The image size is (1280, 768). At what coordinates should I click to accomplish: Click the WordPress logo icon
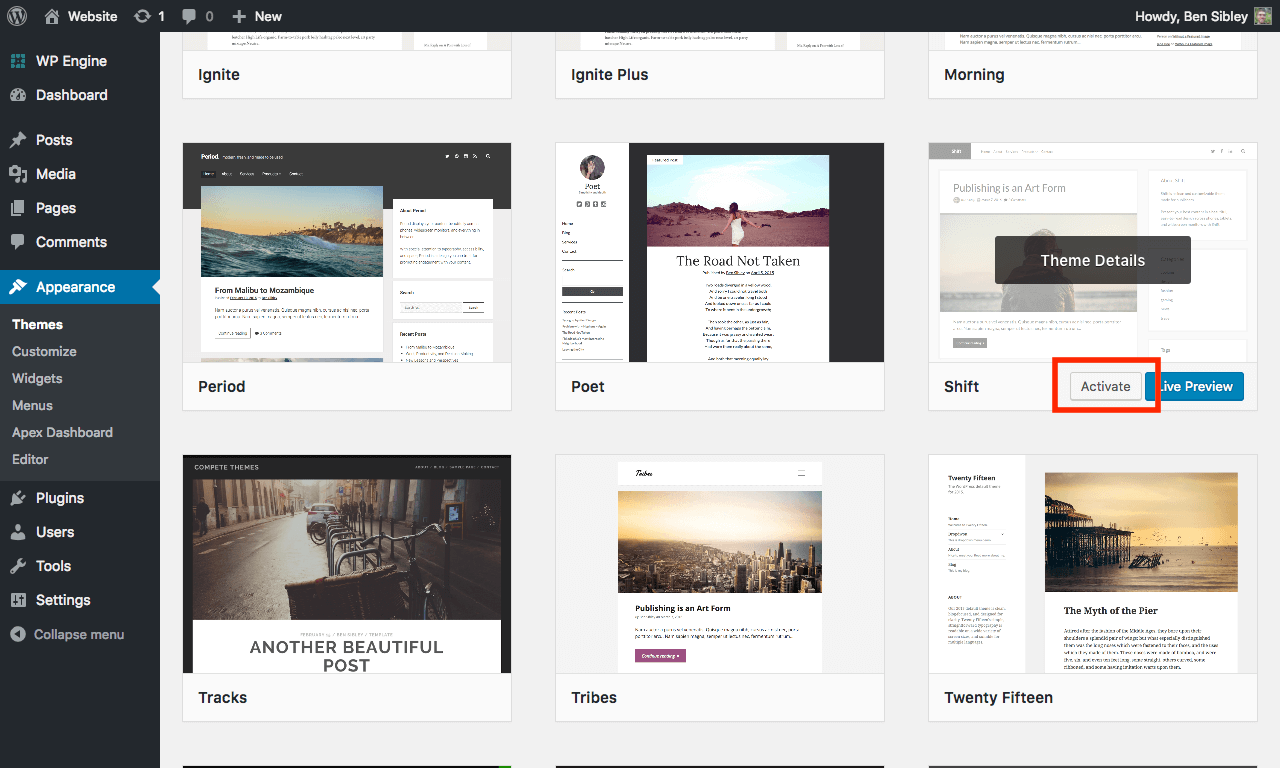point(17,16)
